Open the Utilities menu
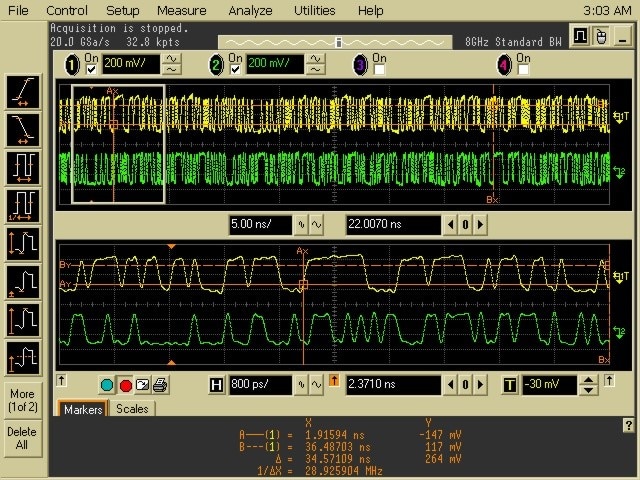Viewport: 640px width, 480px height. 315,10
